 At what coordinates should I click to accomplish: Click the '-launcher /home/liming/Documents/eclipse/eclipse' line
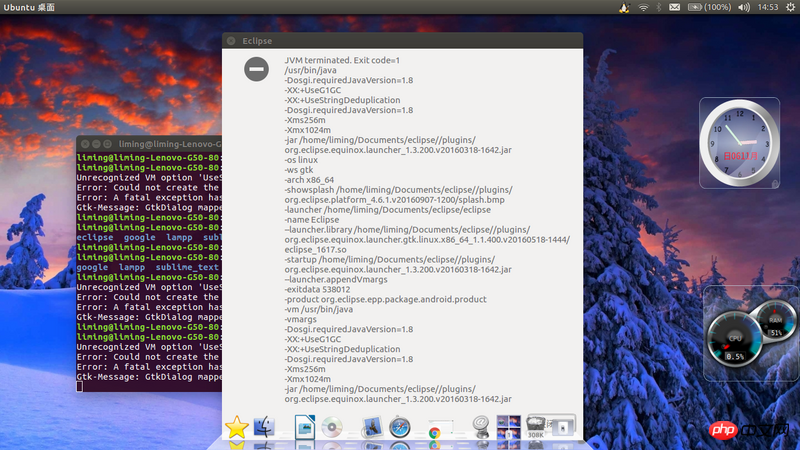tap(388, 210)
